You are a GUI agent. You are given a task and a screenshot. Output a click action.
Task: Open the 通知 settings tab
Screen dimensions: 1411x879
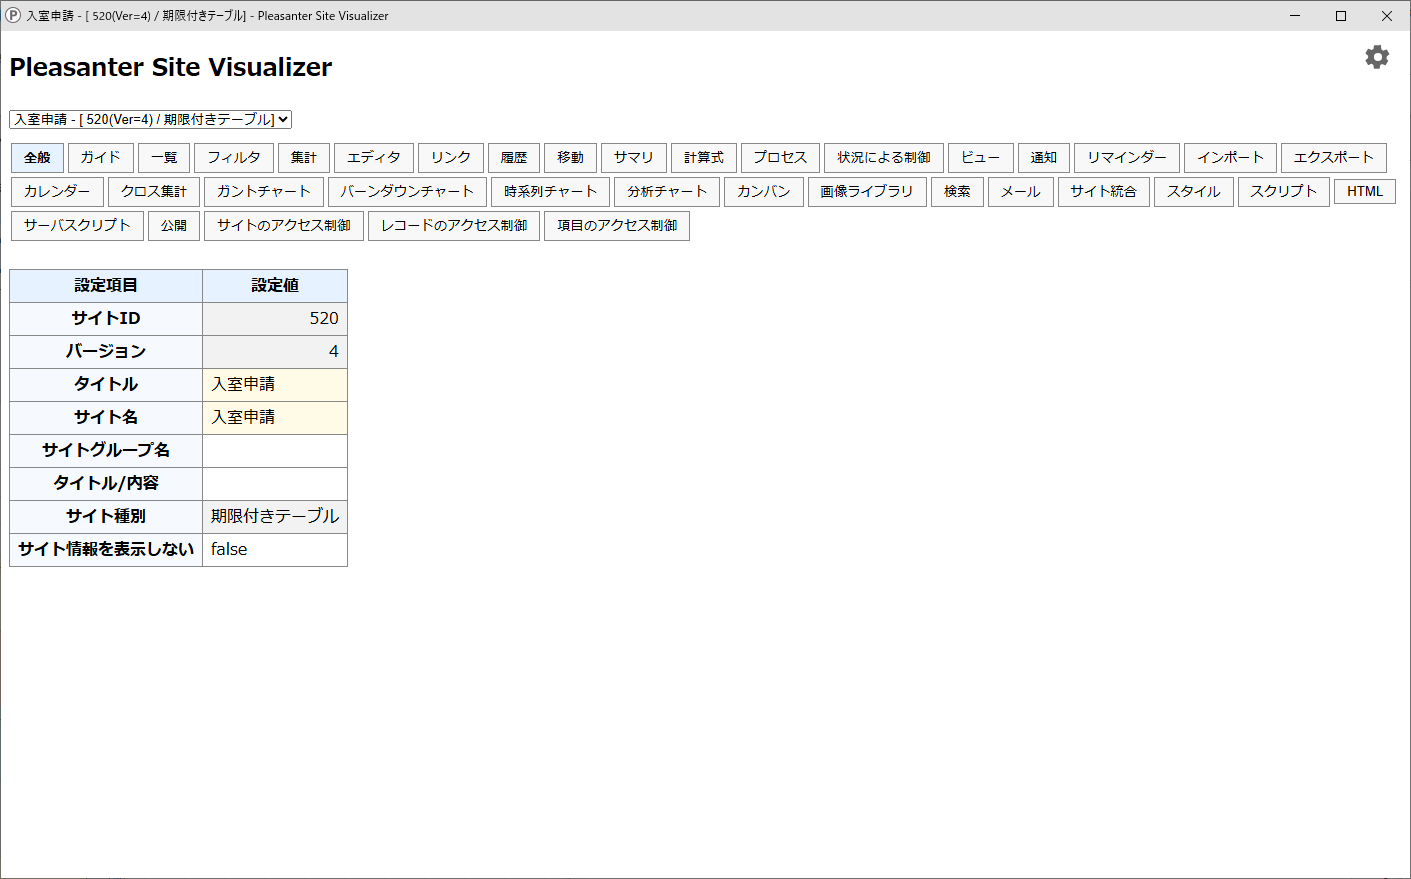[x=1043, y=157]
